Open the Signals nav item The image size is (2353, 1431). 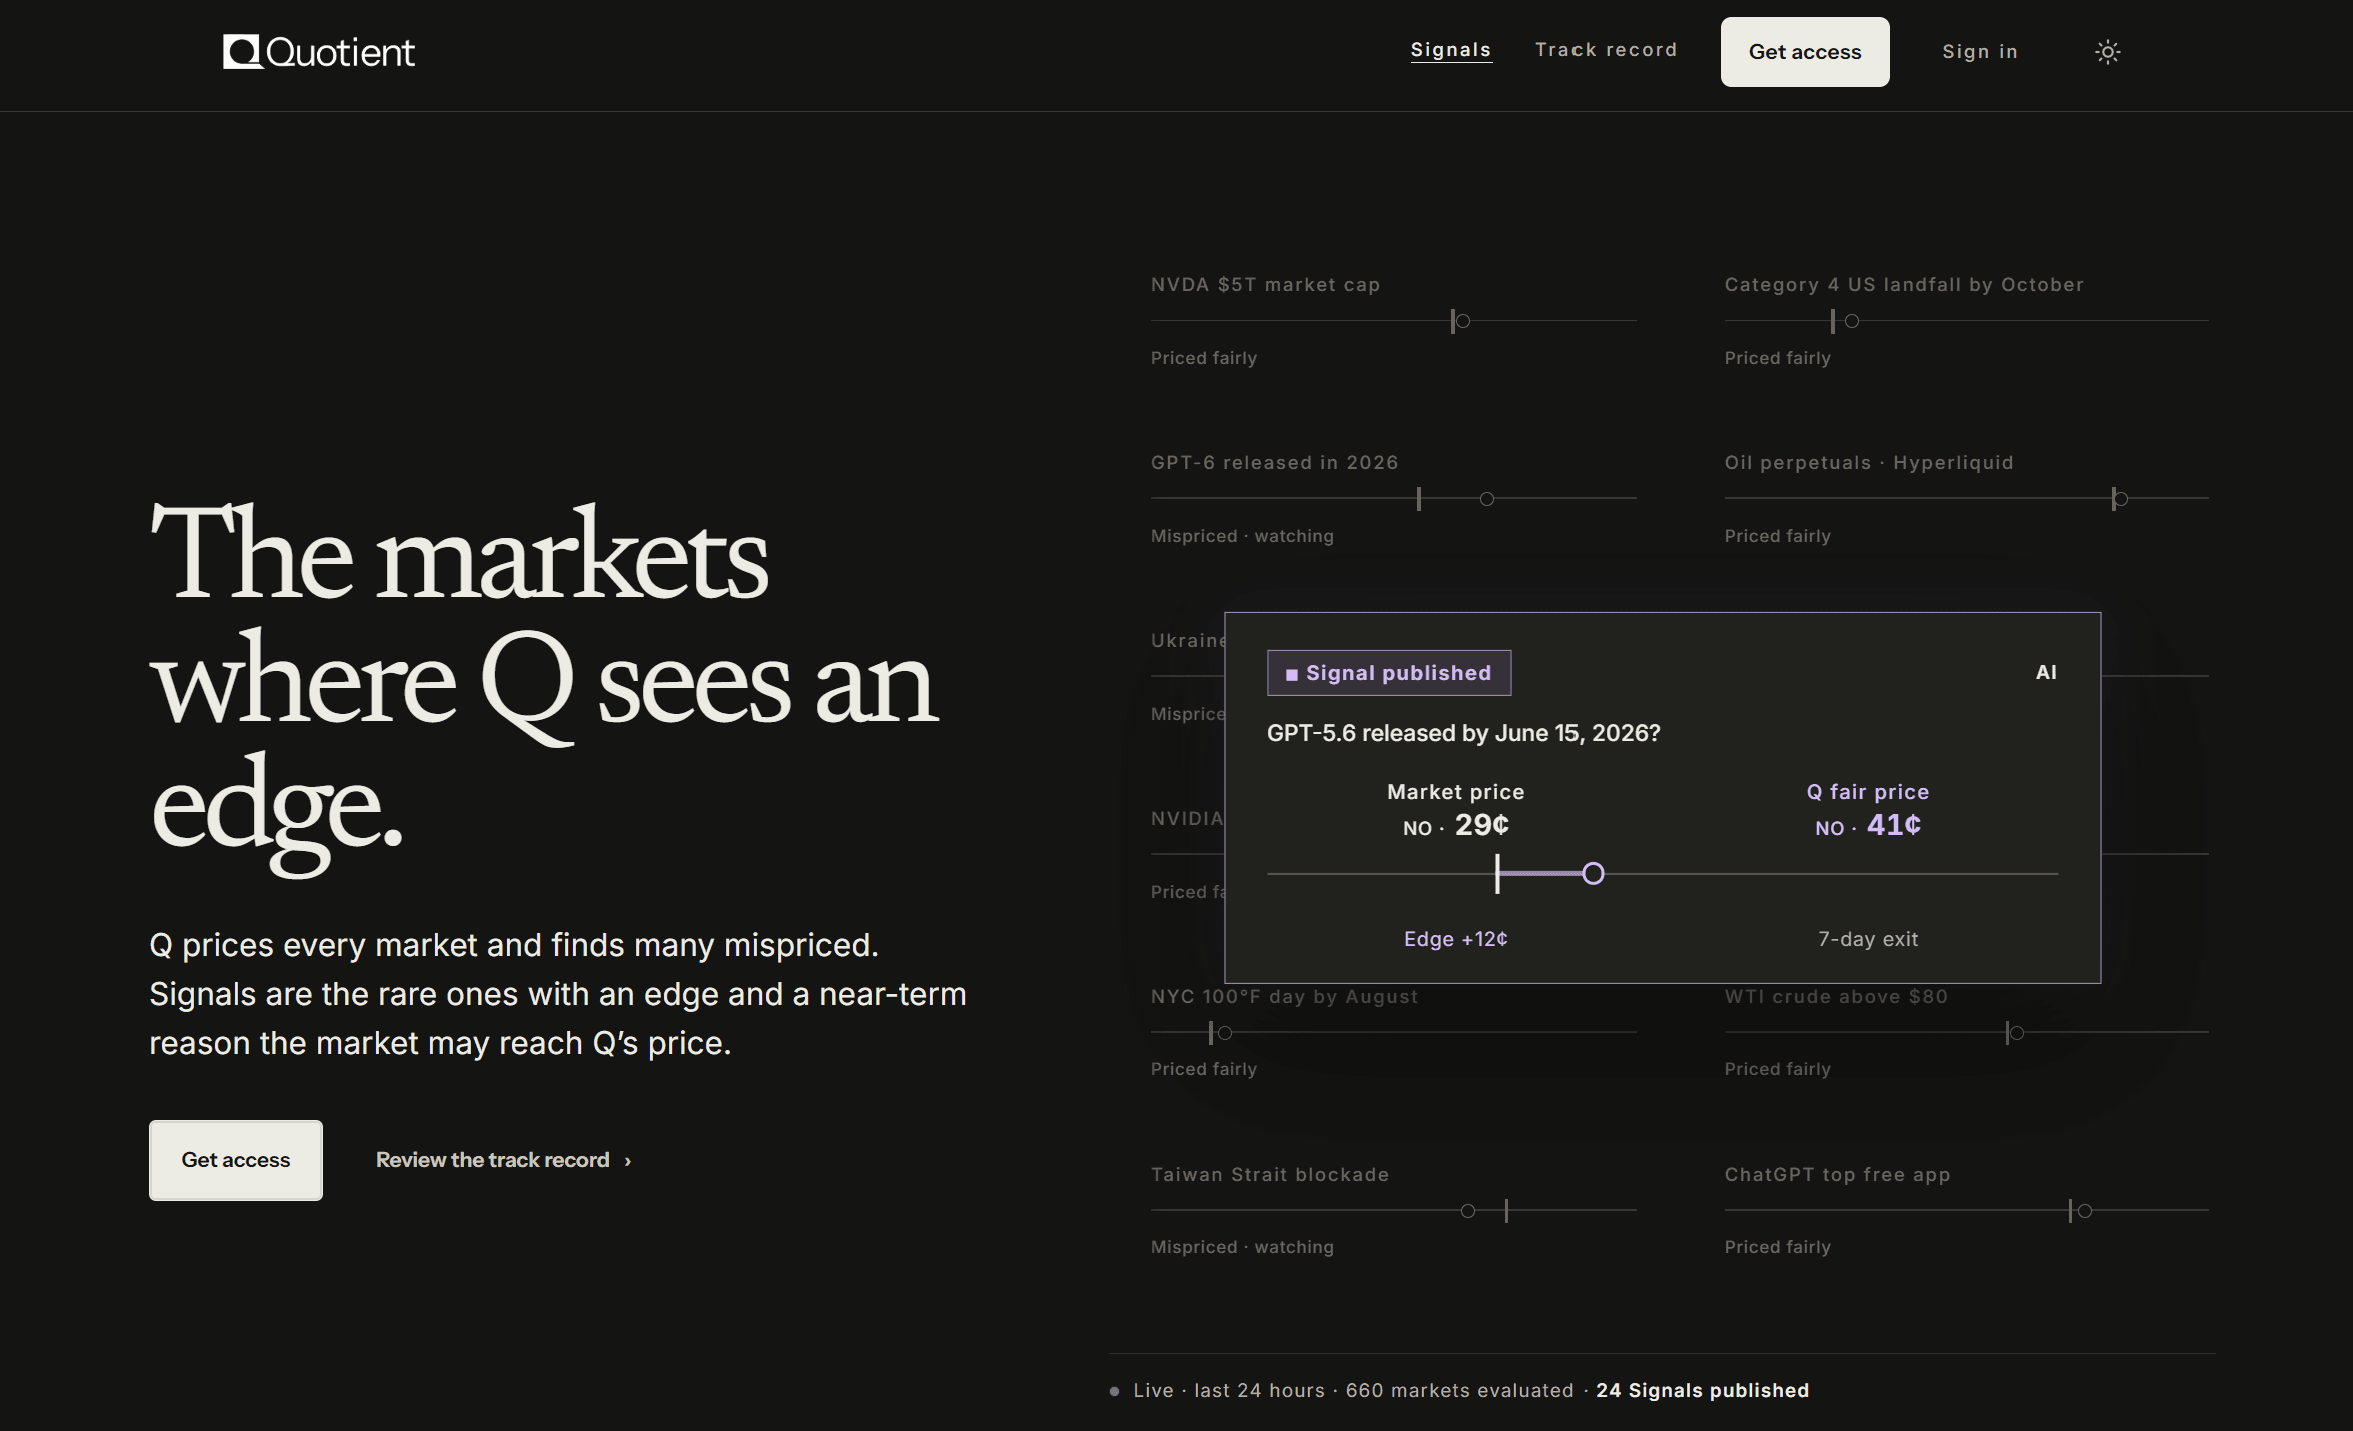1450,50
